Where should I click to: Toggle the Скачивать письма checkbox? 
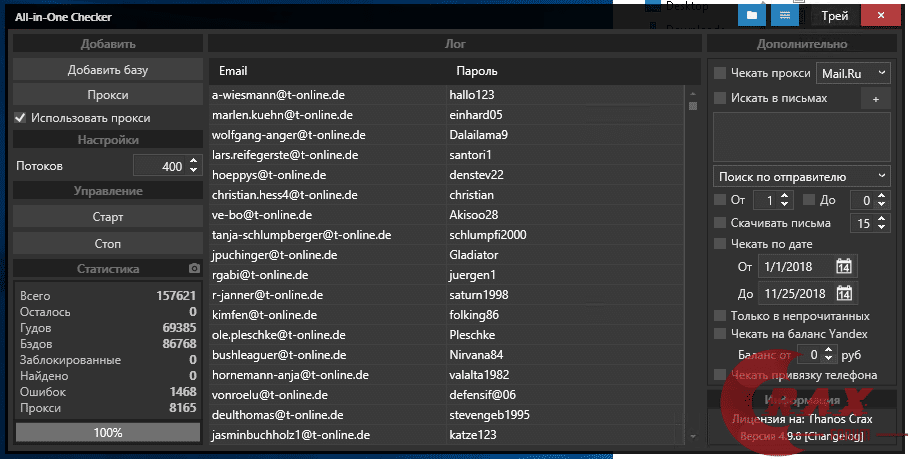[x=720, y=222]
